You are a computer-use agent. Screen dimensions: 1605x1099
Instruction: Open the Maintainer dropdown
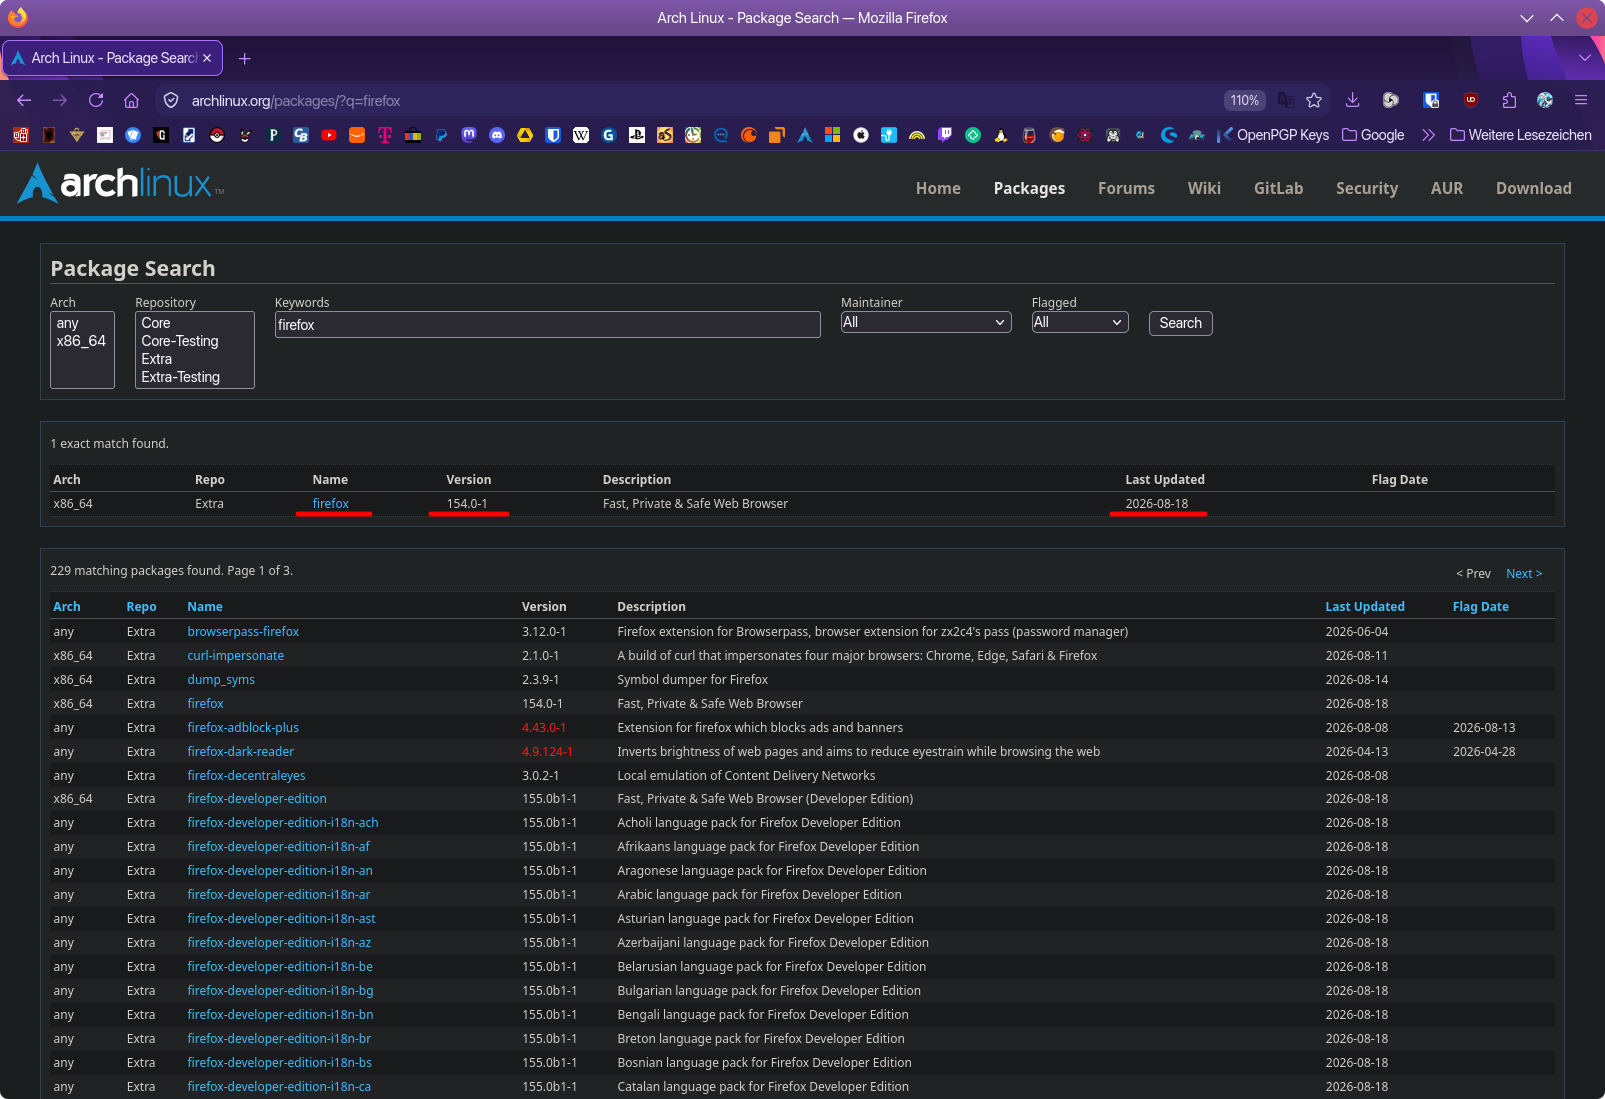(925, 322)
